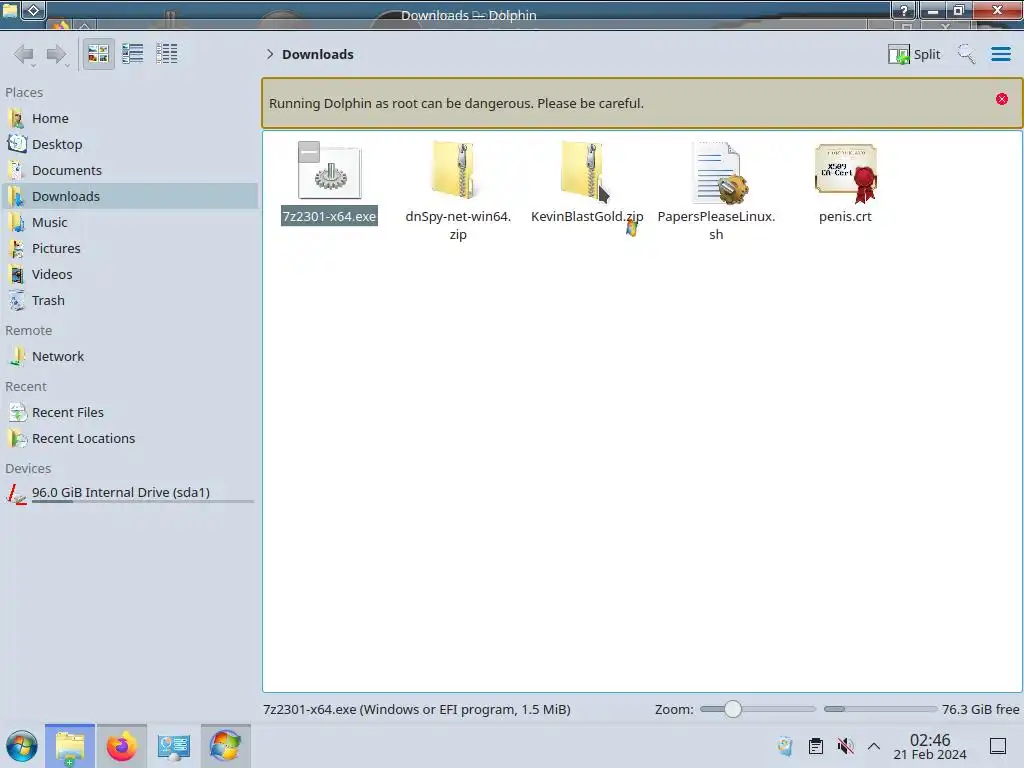This screenshot has height=768, width=1024.
Task: Open 96.0 GiB Internal Drive (sda1)
Action: (130, 494)
